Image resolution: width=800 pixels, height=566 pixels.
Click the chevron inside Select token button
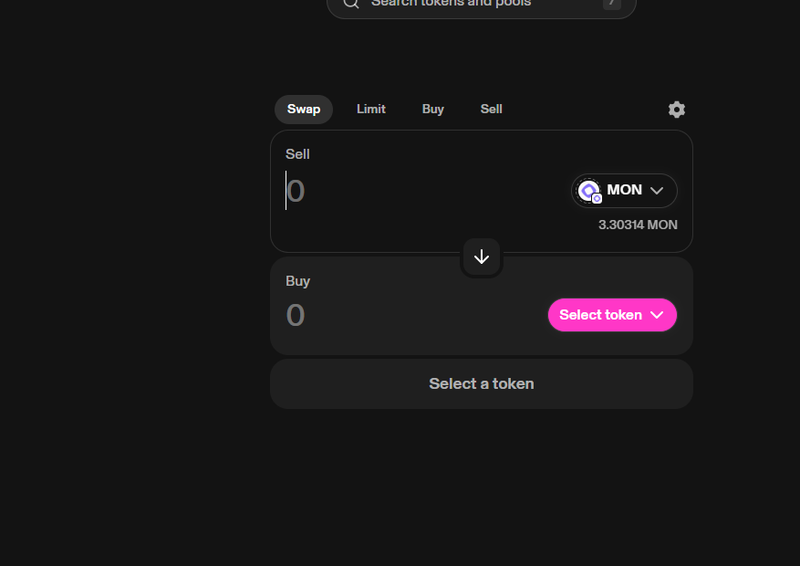[657, 315]
